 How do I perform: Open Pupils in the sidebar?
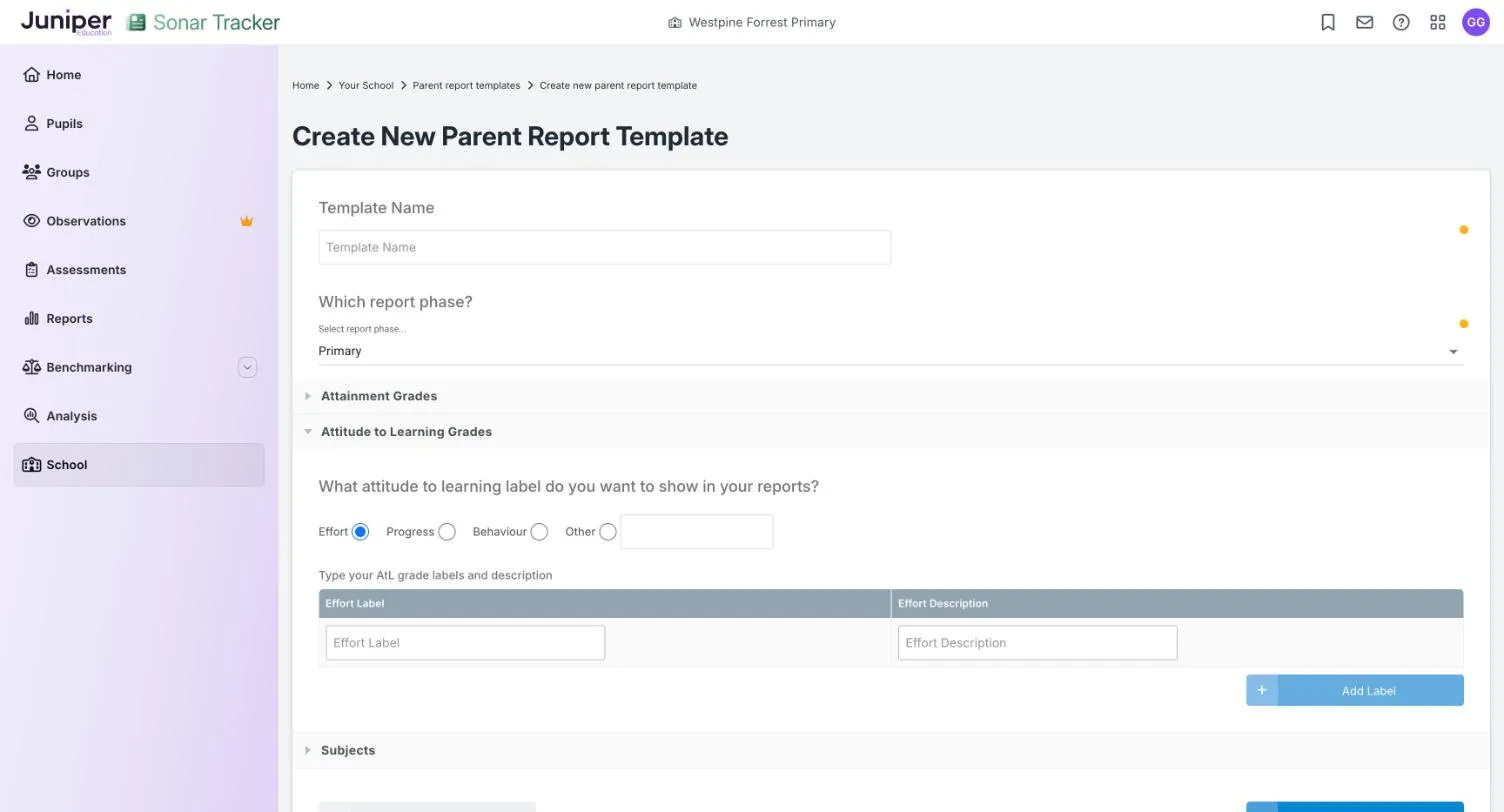[139, 124]
